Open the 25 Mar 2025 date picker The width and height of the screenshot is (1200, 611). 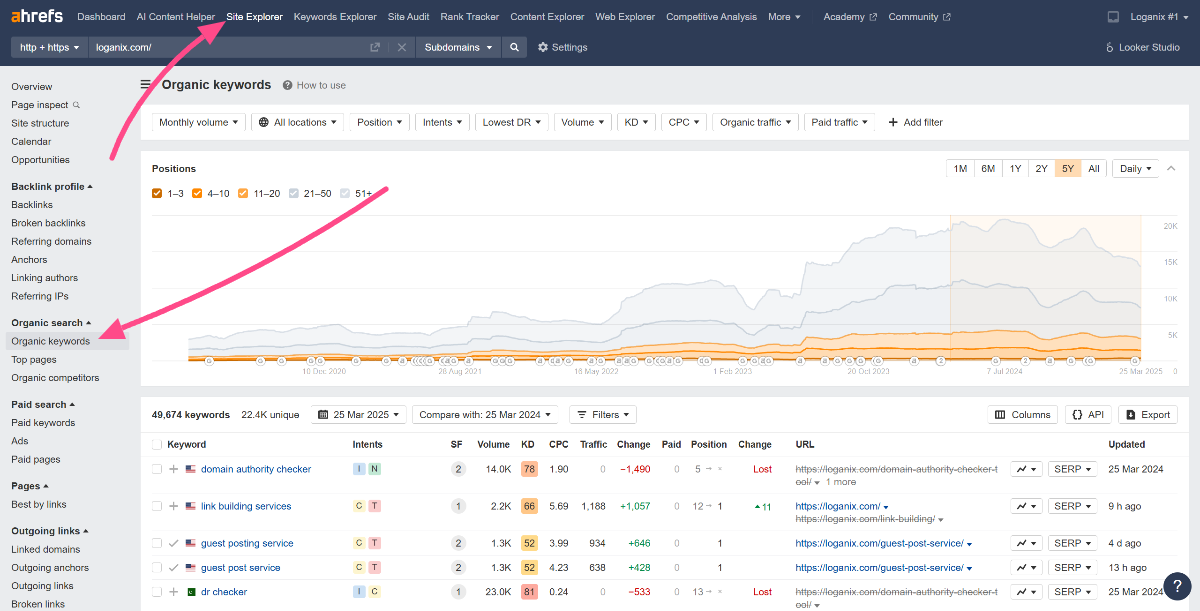pos(359,414)
